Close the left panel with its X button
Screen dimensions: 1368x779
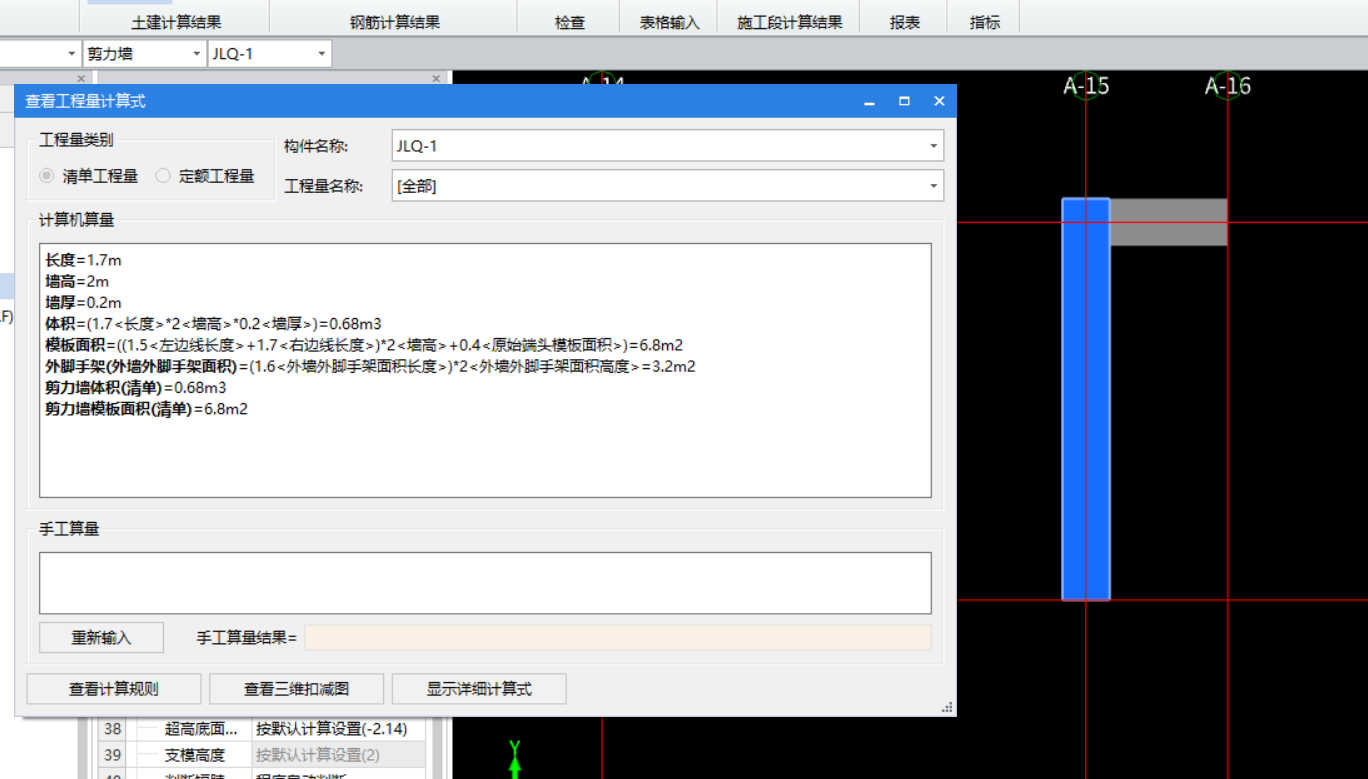pyautogui.click(x=82, y=78)
